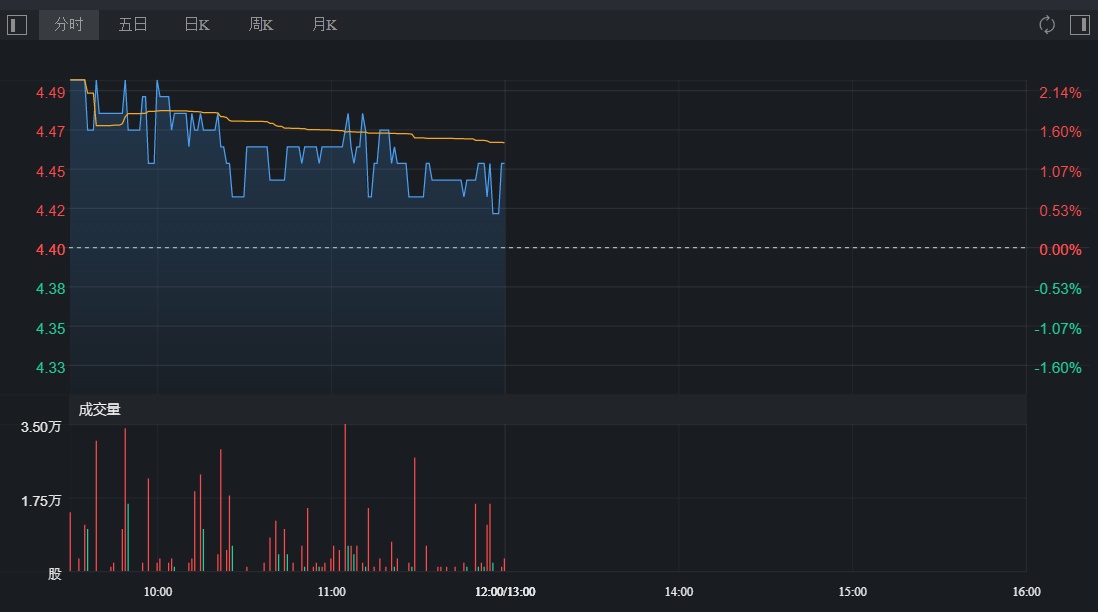This screenshot has height=612, width=1098.
Task: Click the 2.14% percentage label
Action: (1060, 92)
